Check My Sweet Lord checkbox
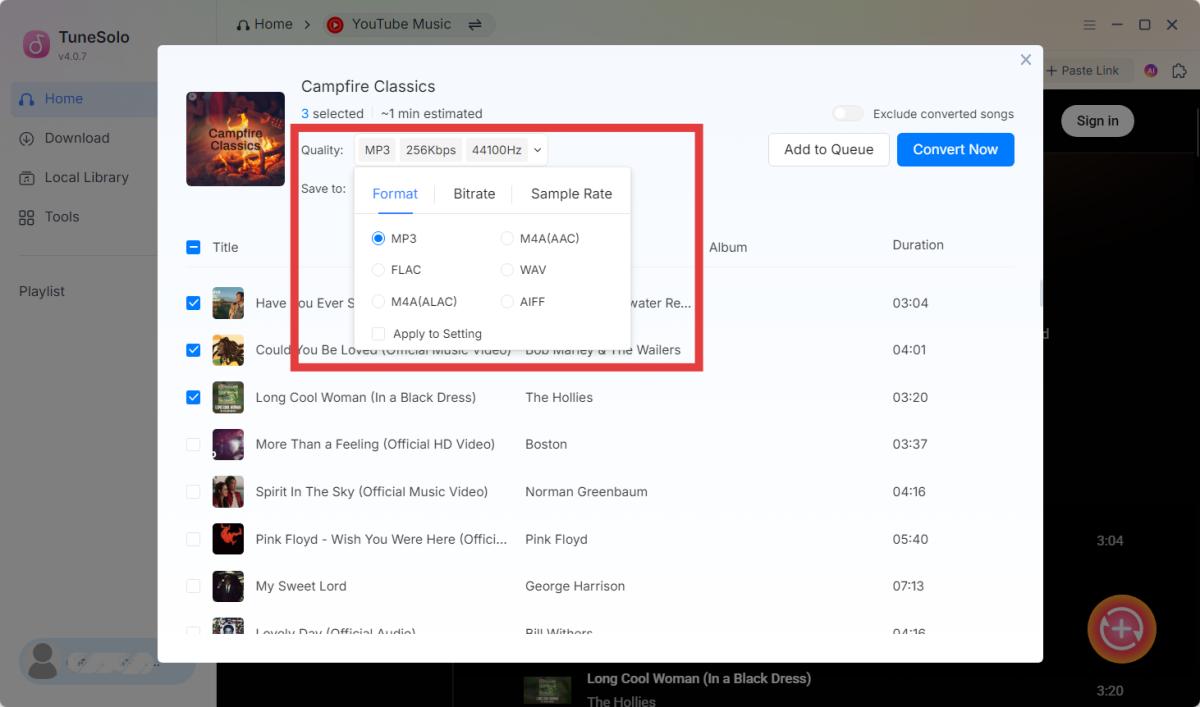The image size is (1200, 707). (x=193, y=586)
